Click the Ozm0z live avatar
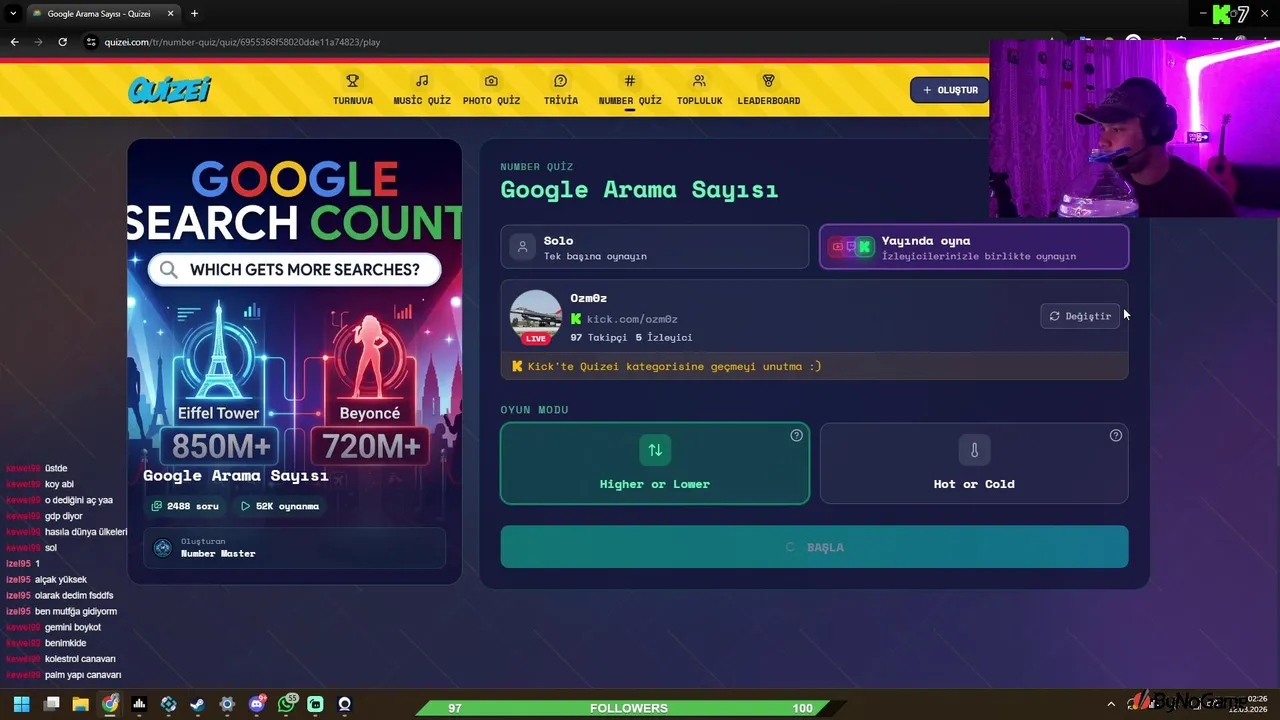Viewport: 1280px width, 720px height. pos(536,317)
